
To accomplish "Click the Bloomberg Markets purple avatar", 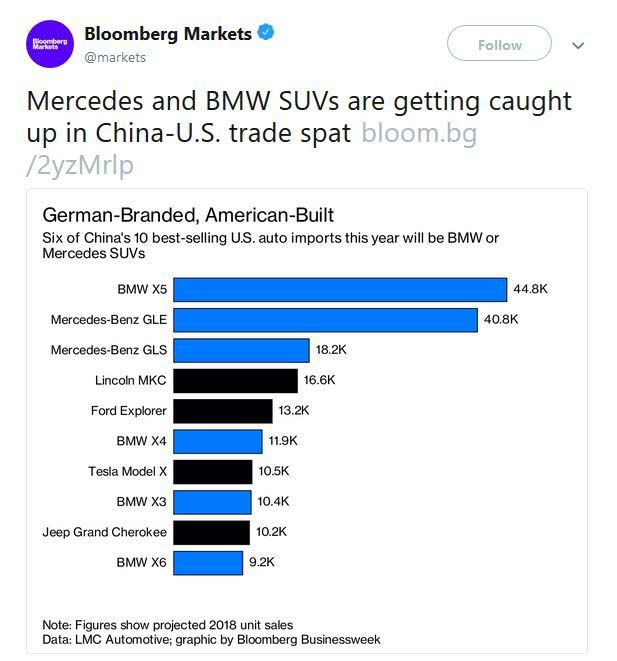I will (x=50, y=44).
